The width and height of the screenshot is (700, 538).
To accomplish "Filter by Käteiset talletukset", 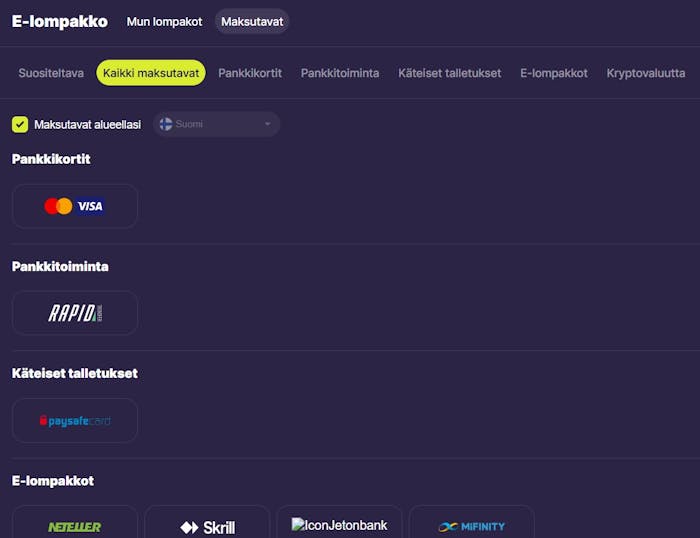I will point(450,73).
